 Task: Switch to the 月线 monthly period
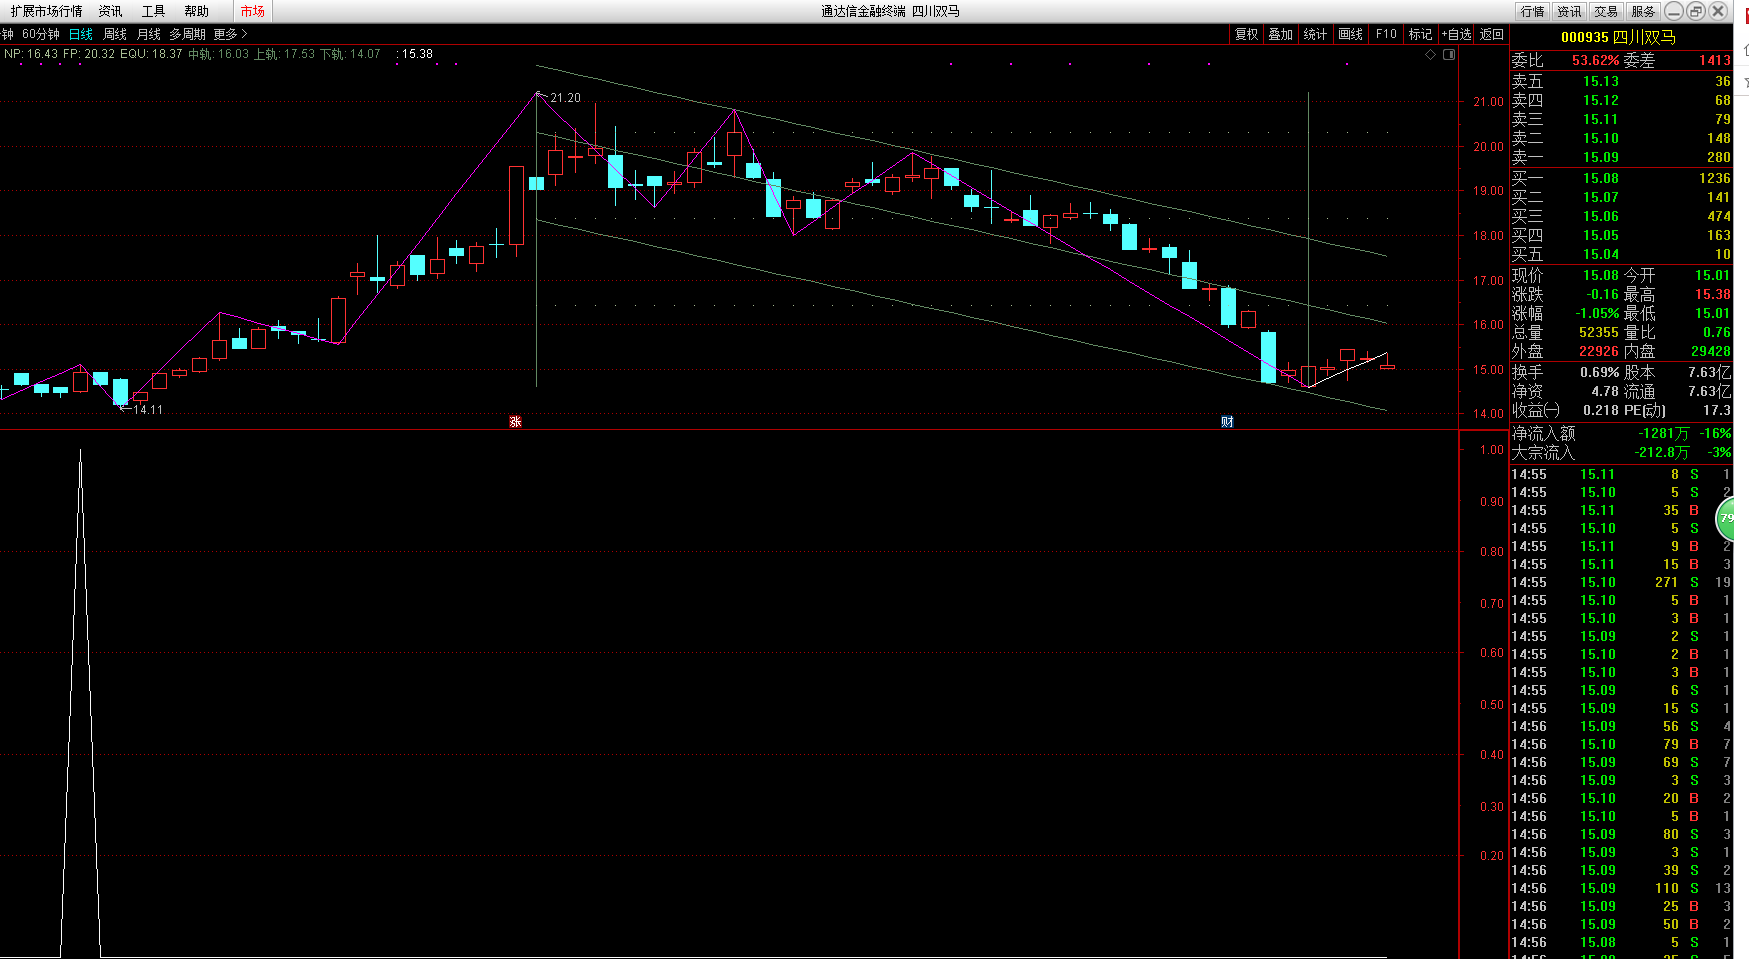[148, 34]
